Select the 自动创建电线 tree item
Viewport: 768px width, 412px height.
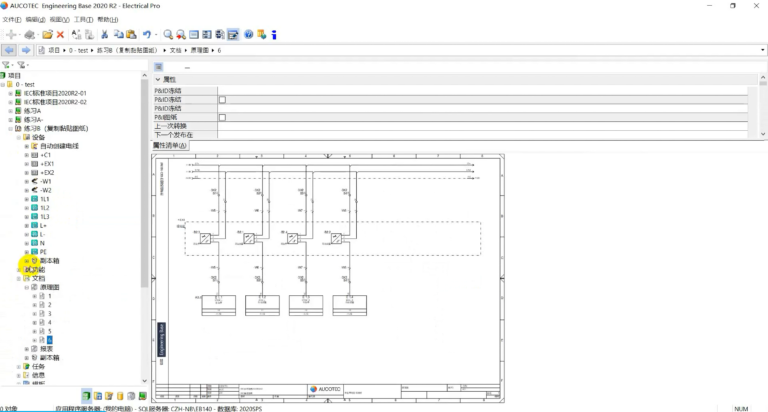[59, 146]
